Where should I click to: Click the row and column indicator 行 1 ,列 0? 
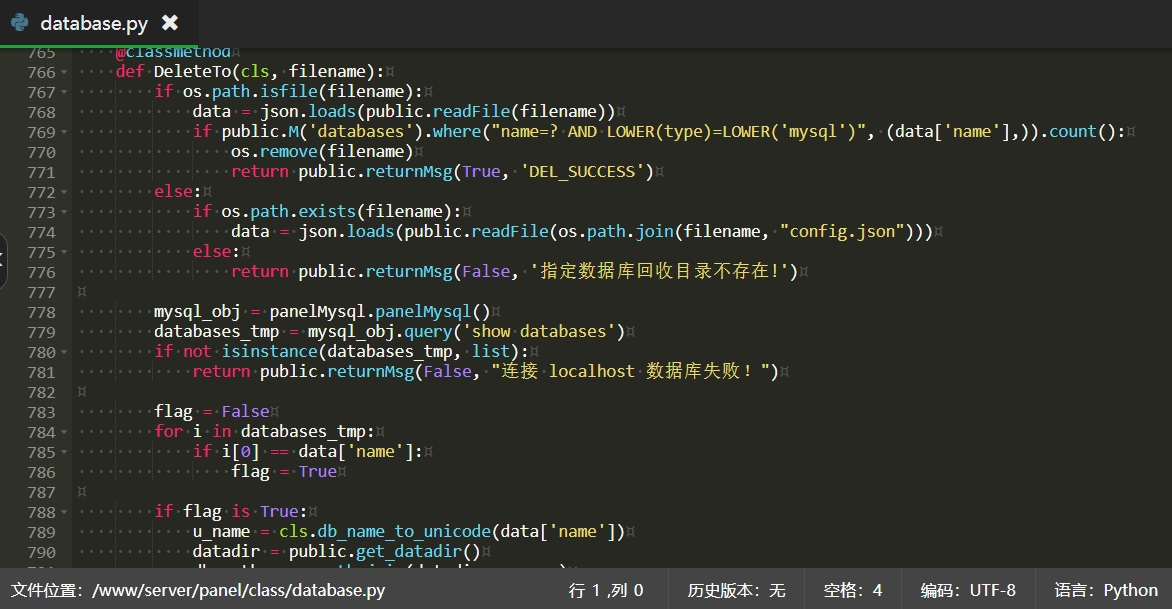click(x=606, y=590)
